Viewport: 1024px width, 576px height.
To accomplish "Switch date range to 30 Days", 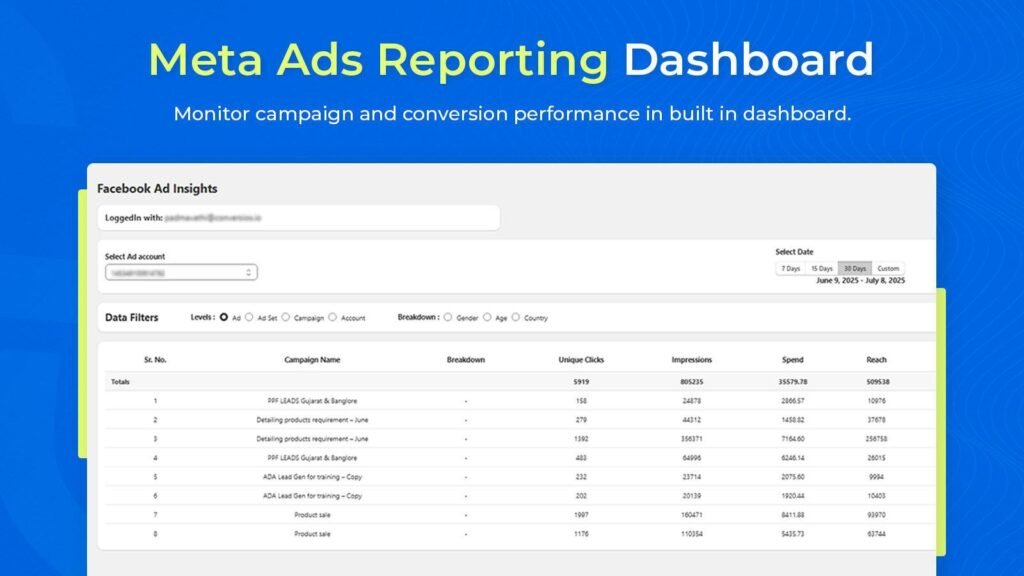I will point(854,268).
